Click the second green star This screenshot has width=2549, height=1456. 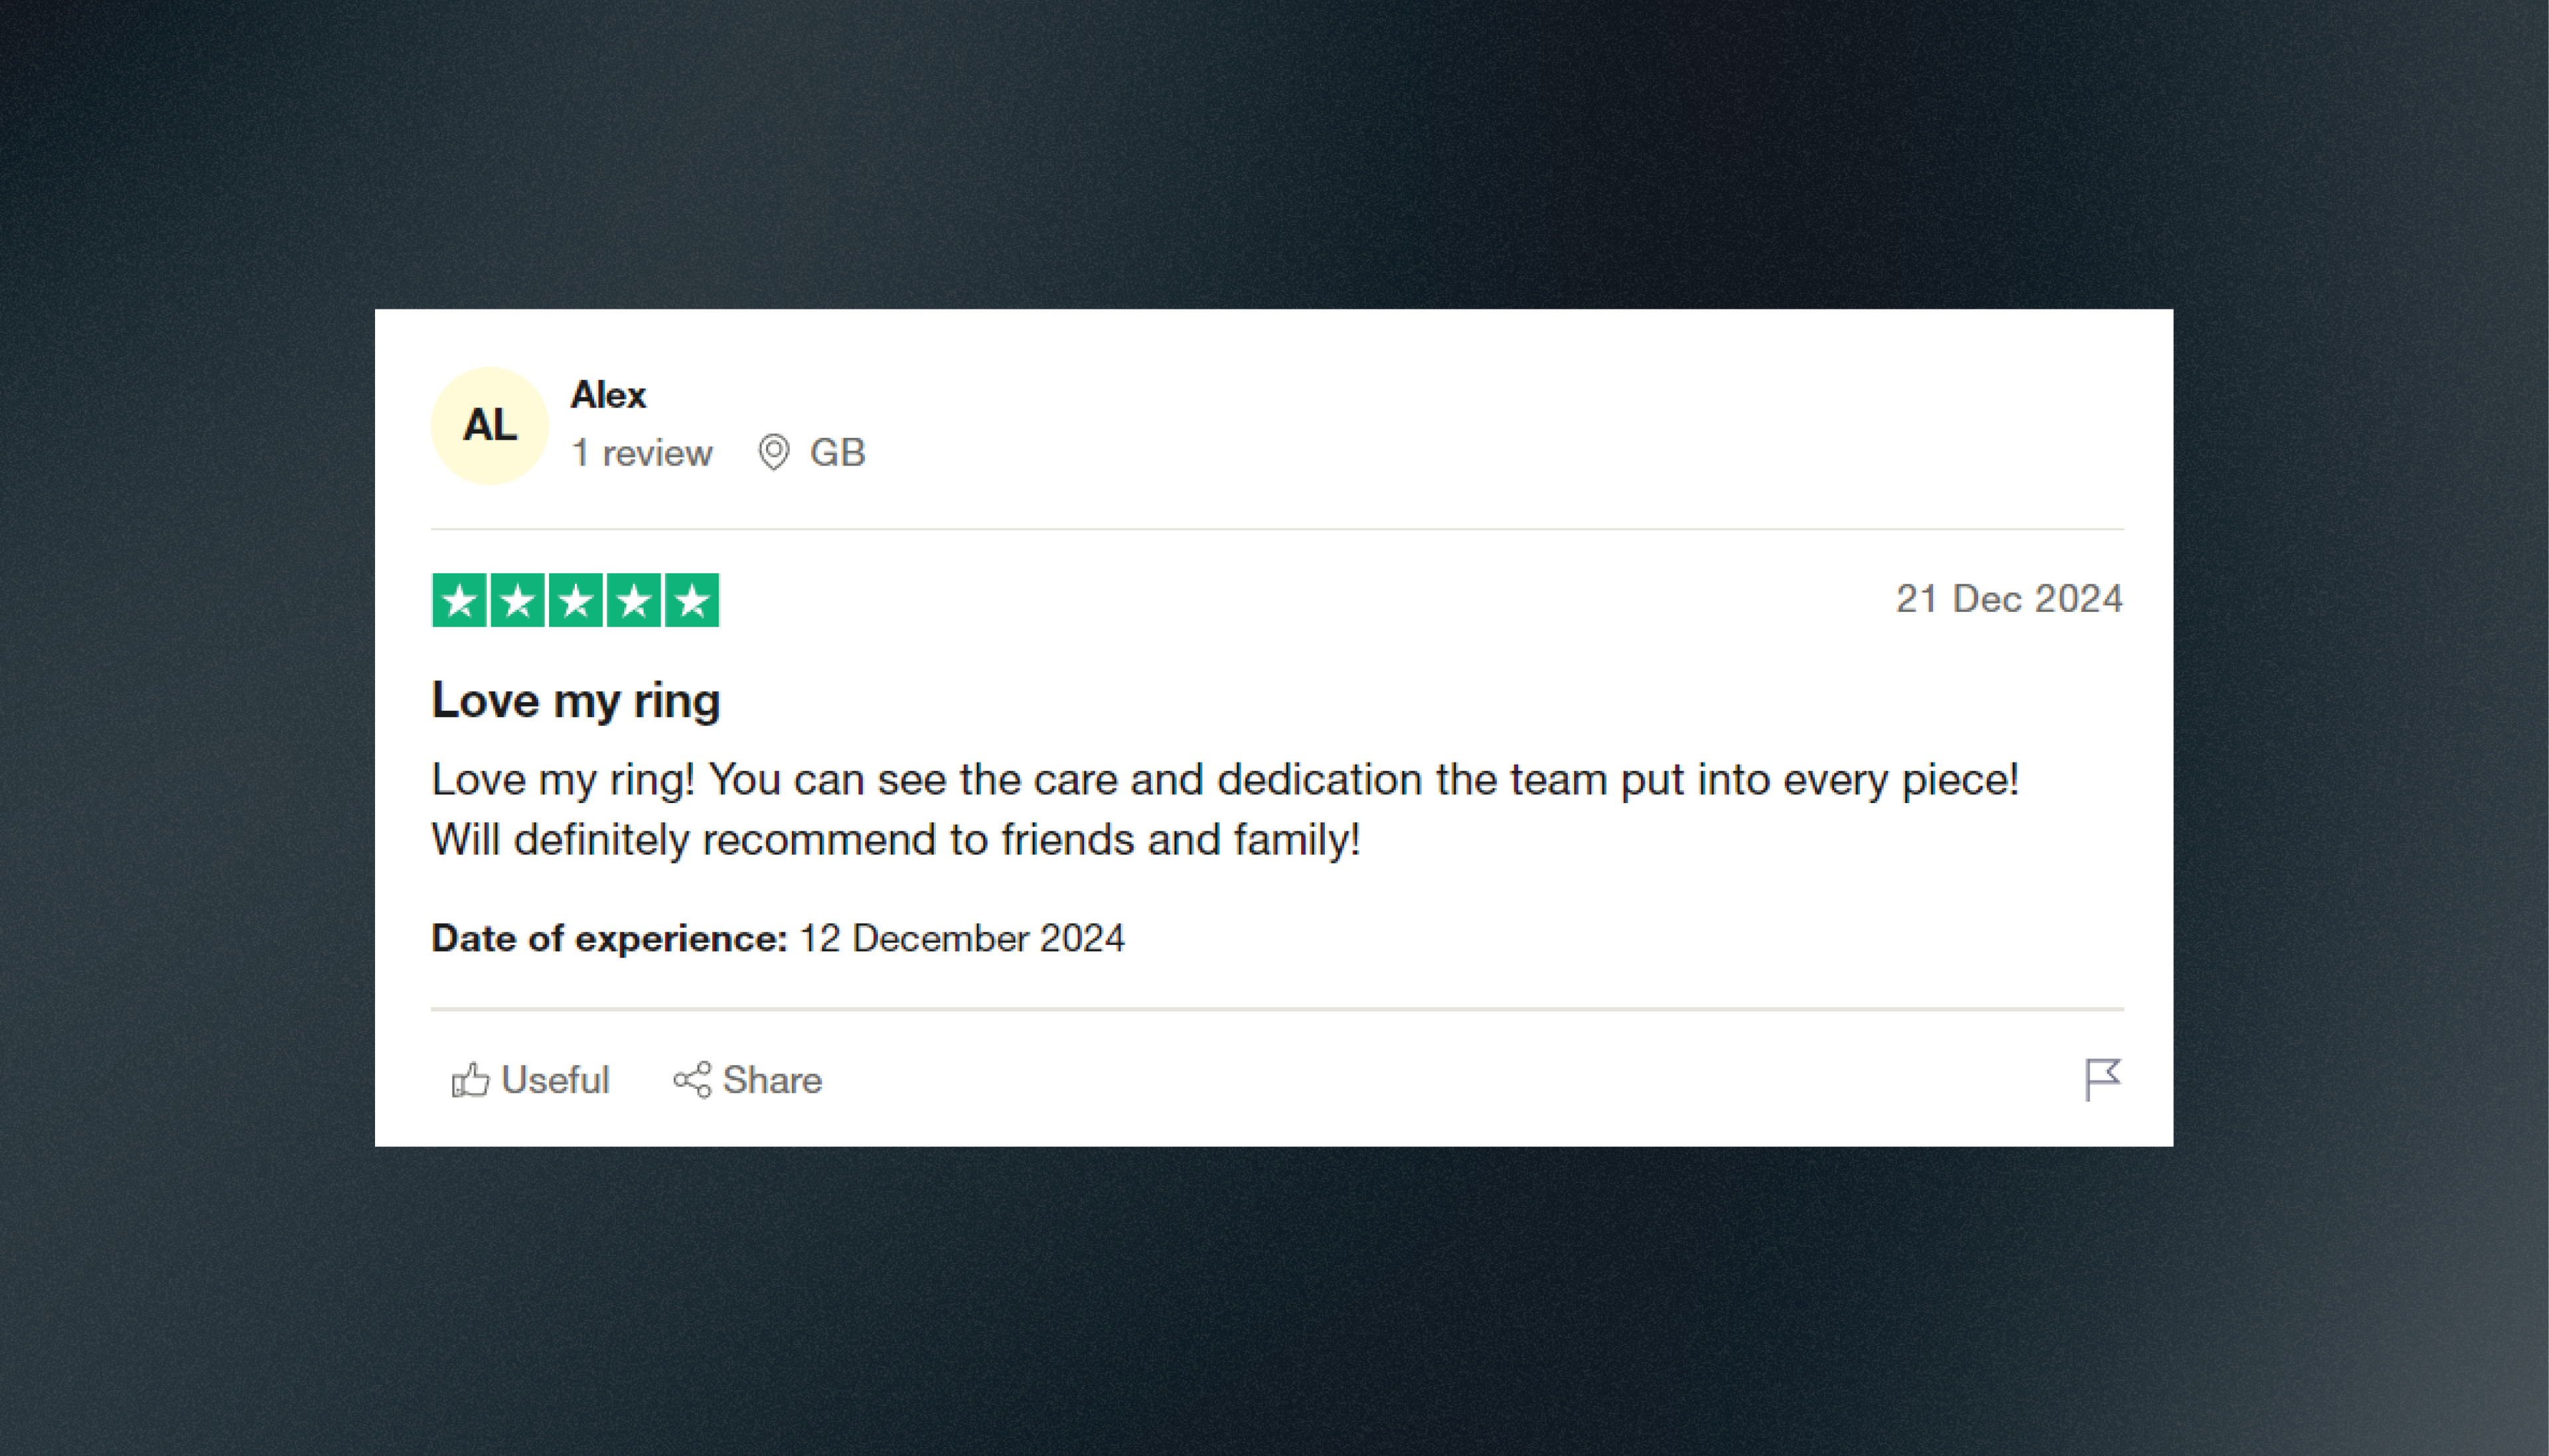tap(517, 600)
